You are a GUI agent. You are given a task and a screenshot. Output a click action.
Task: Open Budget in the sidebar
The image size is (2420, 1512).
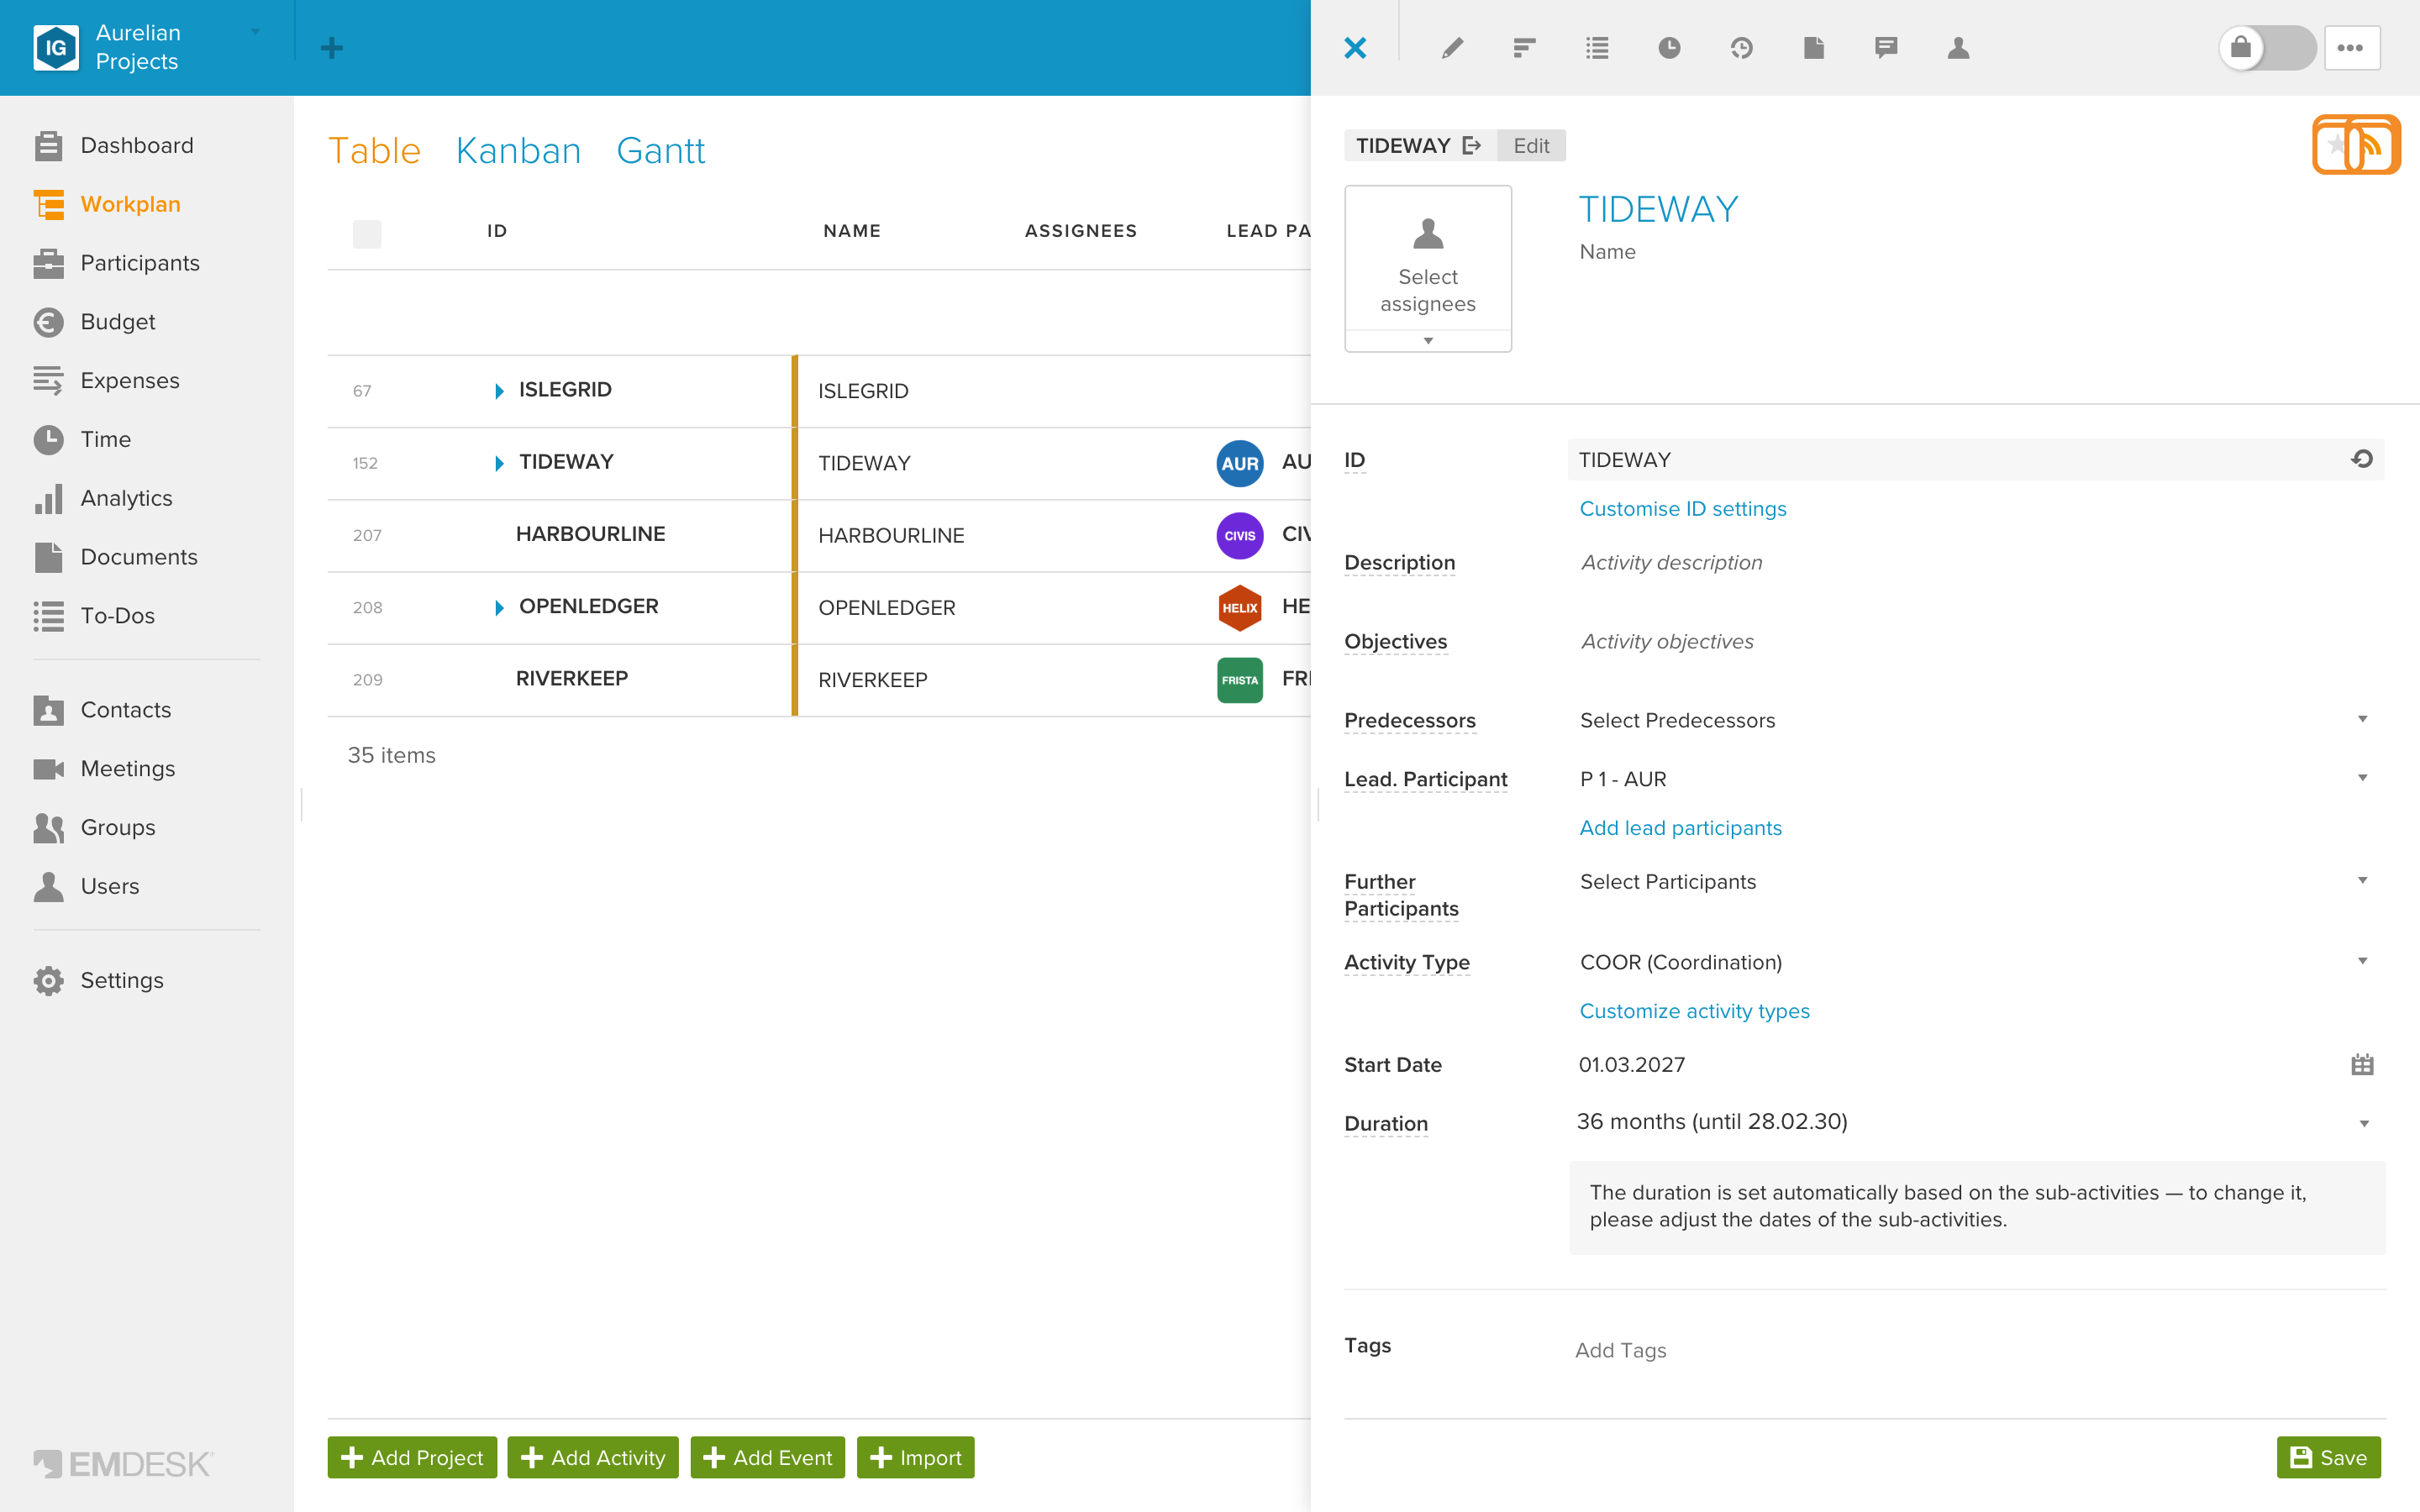pyautogui.click(x=117, y=322)
